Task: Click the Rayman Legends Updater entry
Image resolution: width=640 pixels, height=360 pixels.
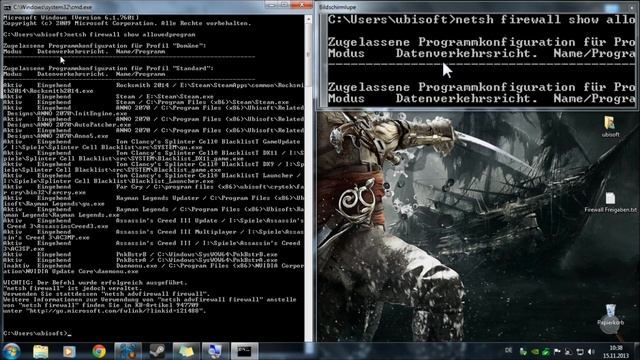Action: [x=153, y=200]
